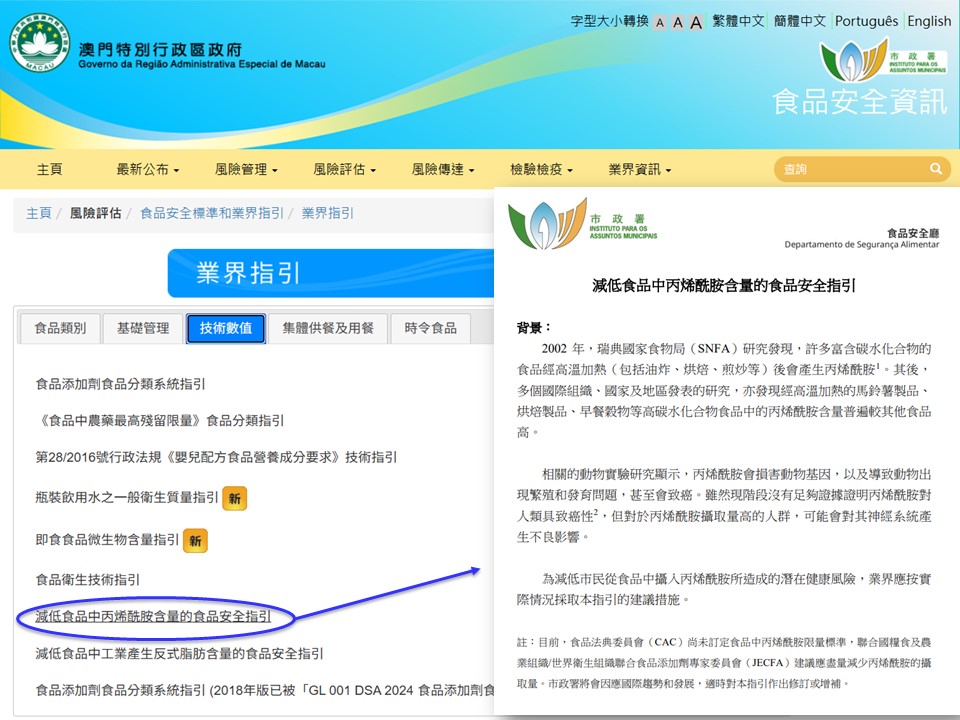Select the smallest font size A button

pos(660,22)
